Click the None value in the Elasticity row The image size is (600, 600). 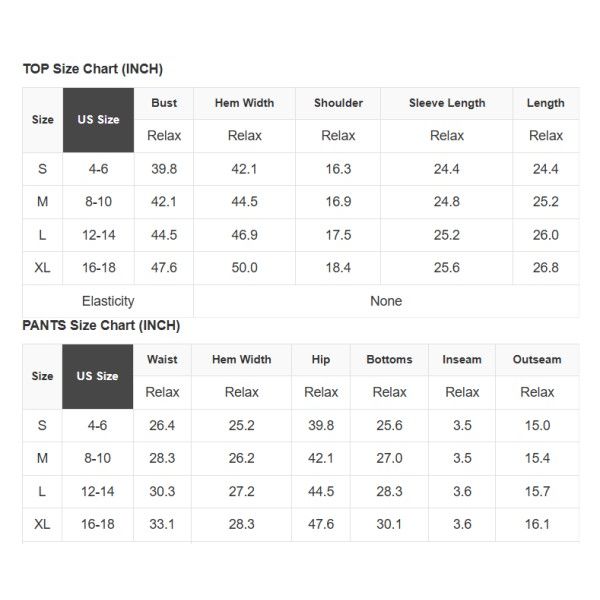click(x=386, y=301)
